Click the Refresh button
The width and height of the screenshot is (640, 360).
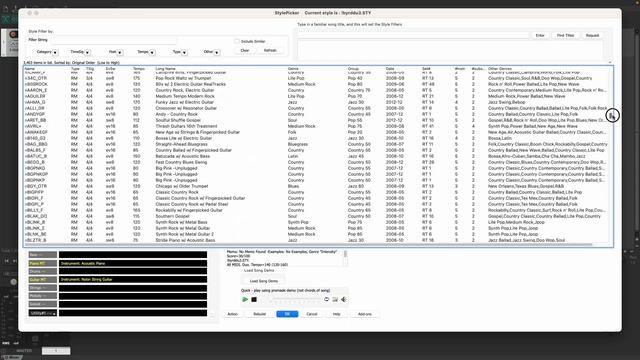[270, 51]
